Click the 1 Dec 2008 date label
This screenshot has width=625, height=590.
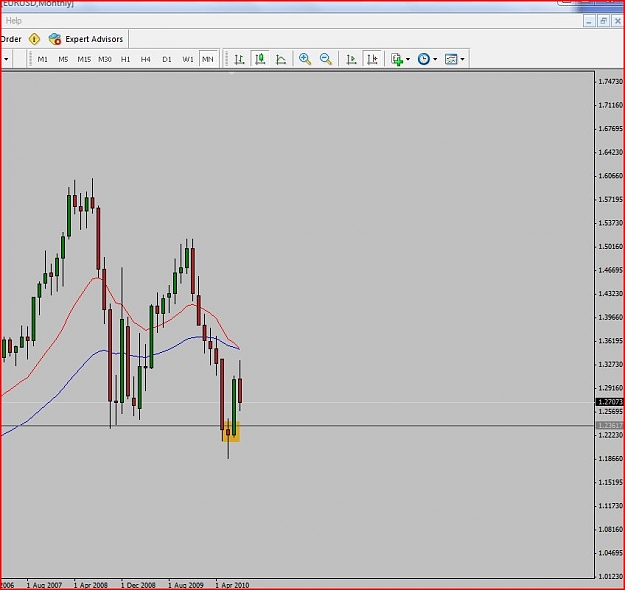[x=138, y=585]
